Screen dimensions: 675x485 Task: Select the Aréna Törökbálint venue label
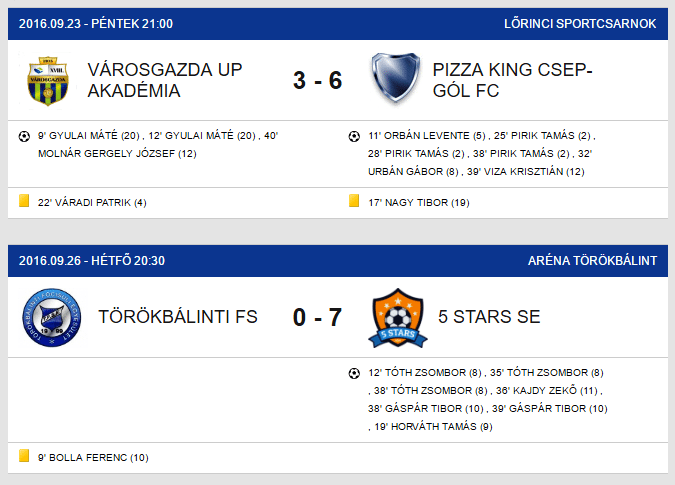coord(592,261)
